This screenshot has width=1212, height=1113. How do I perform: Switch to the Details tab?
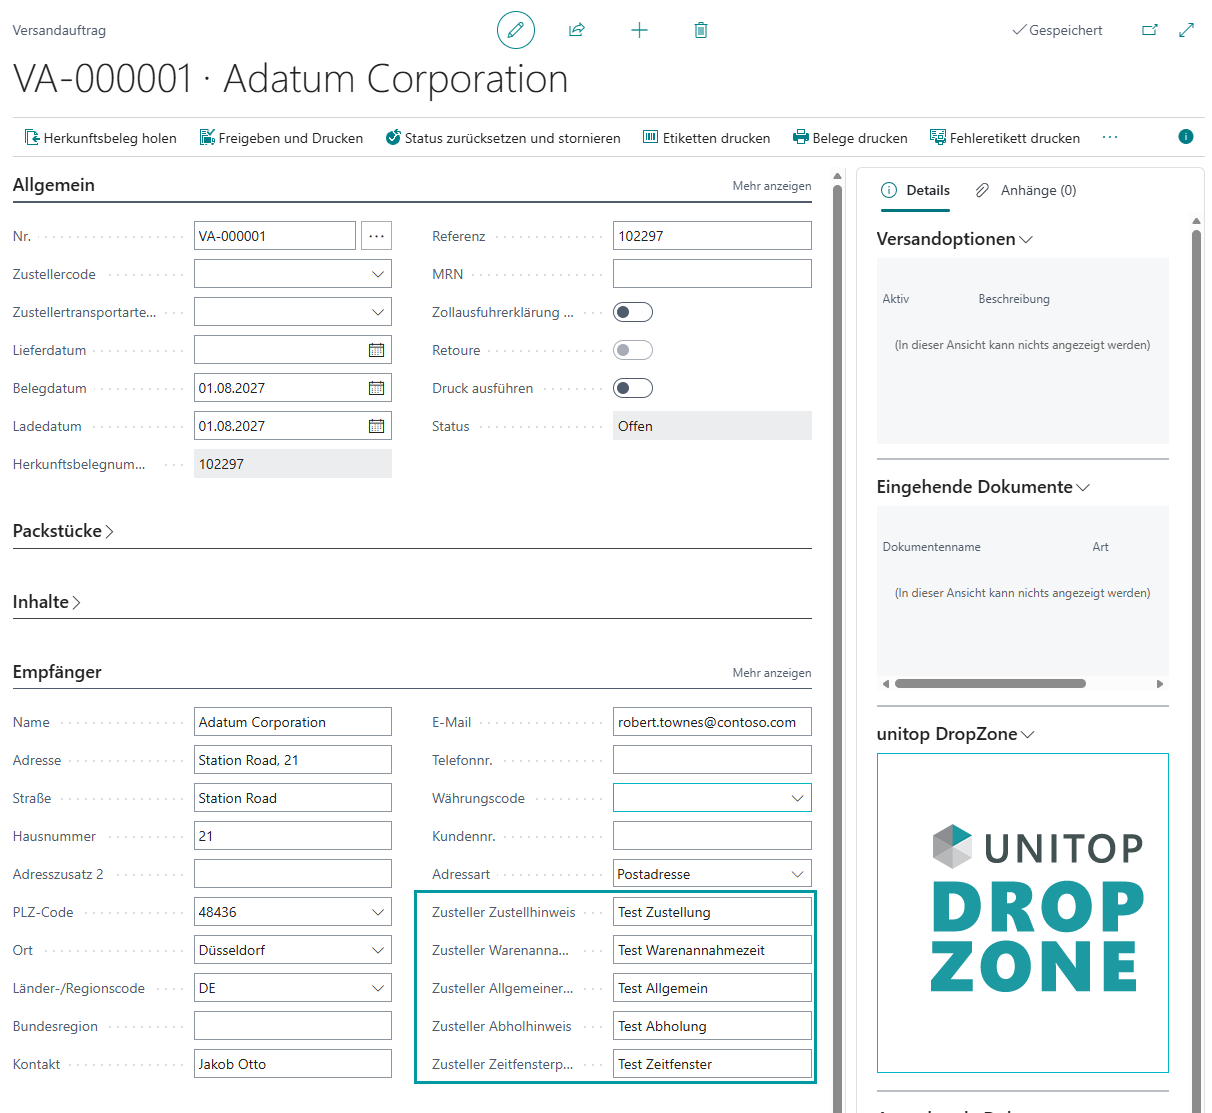pos(916,190)
